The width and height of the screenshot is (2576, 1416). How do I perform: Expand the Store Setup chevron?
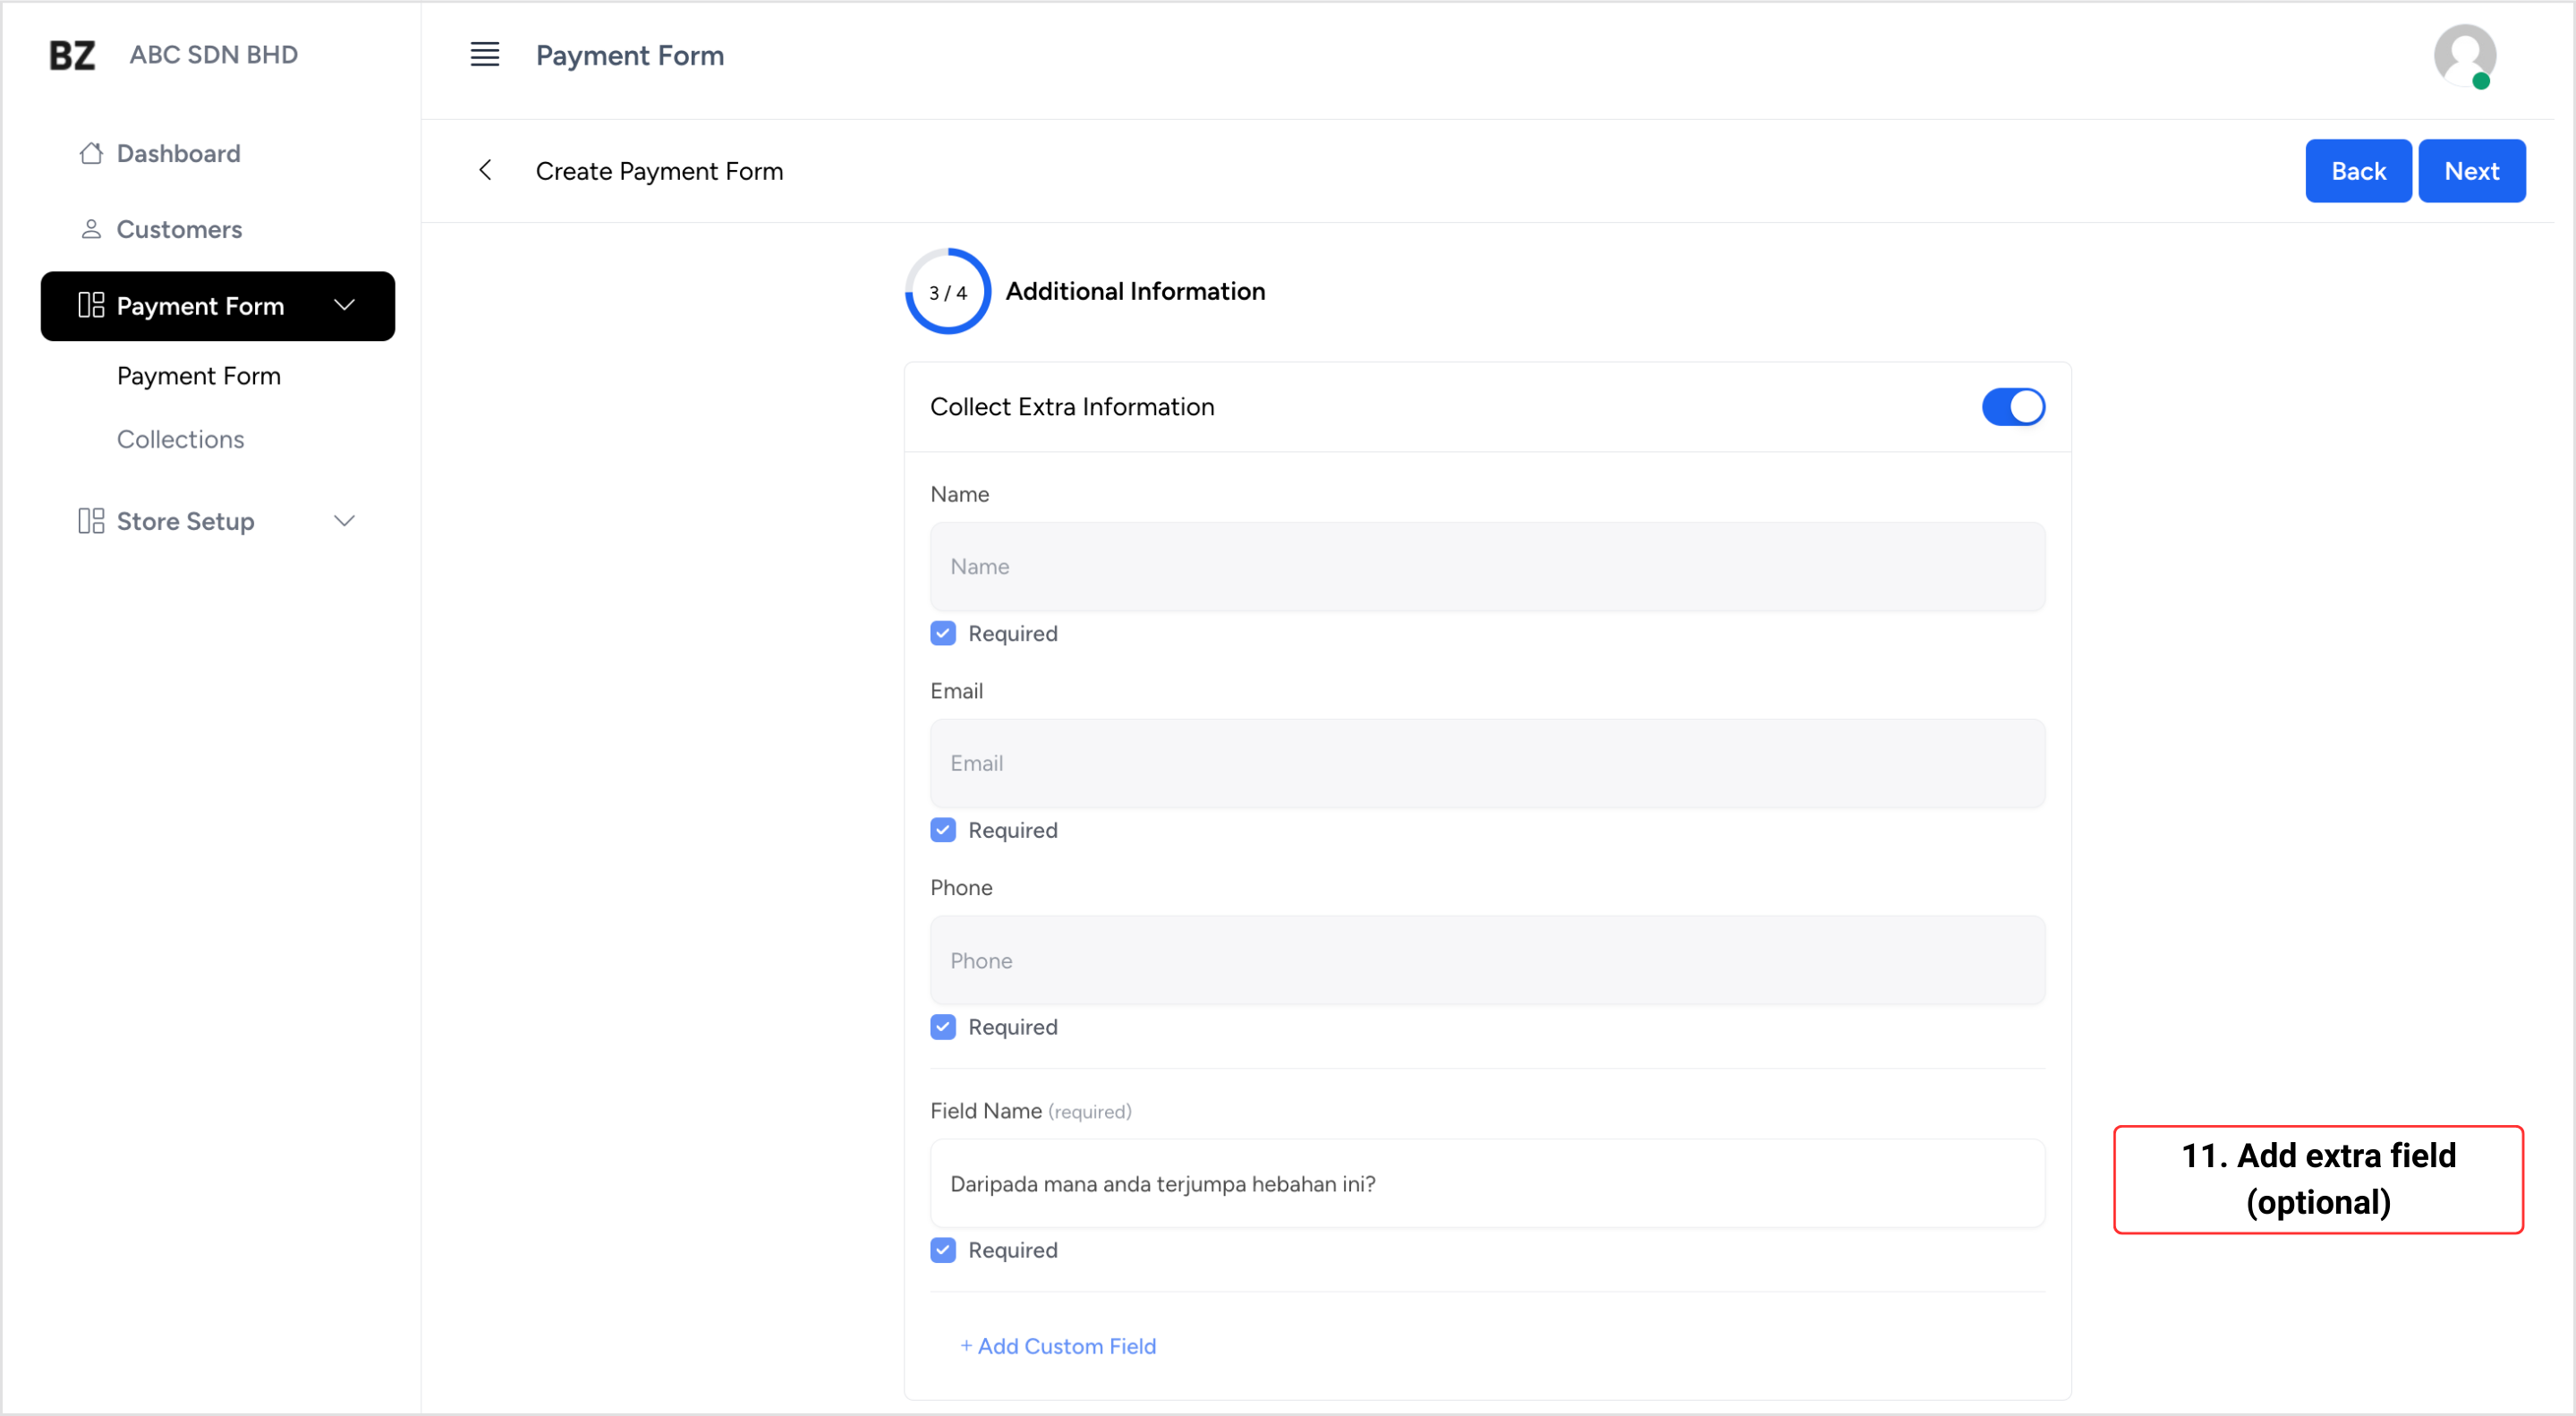(344, 521)
